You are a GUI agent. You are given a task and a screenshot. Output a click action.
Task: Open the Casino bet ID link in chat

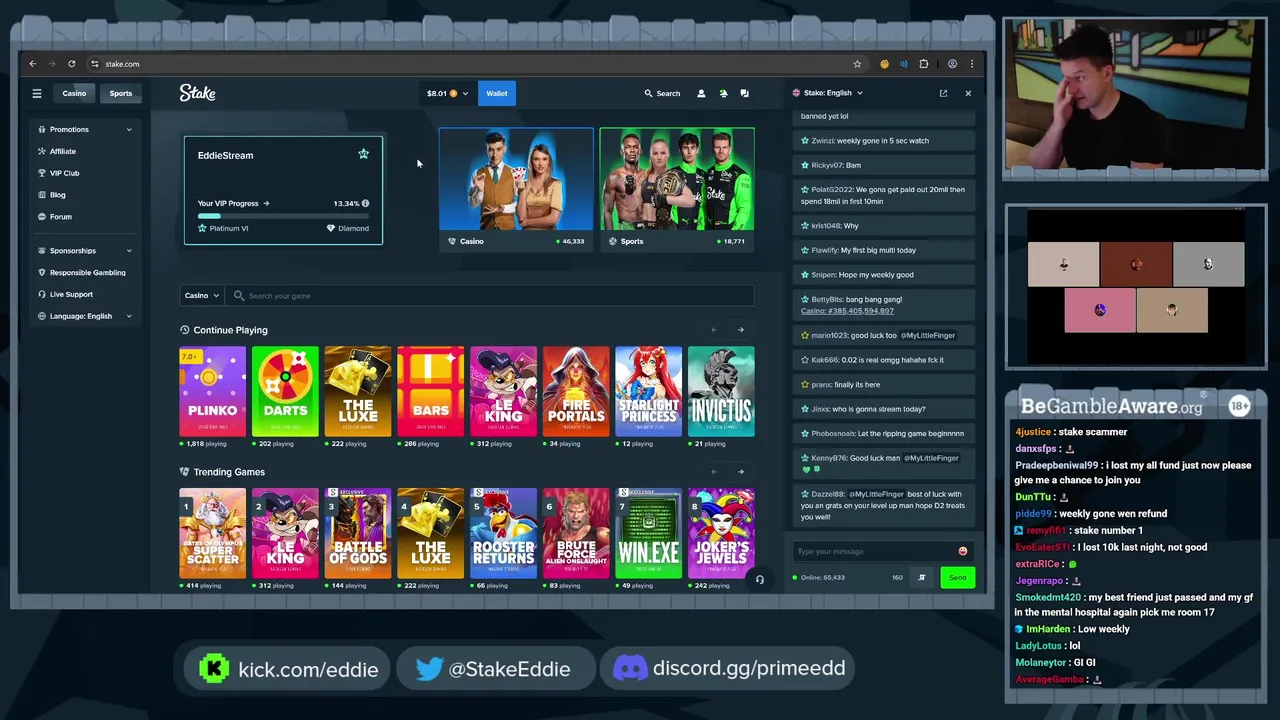tap(847, 311)
